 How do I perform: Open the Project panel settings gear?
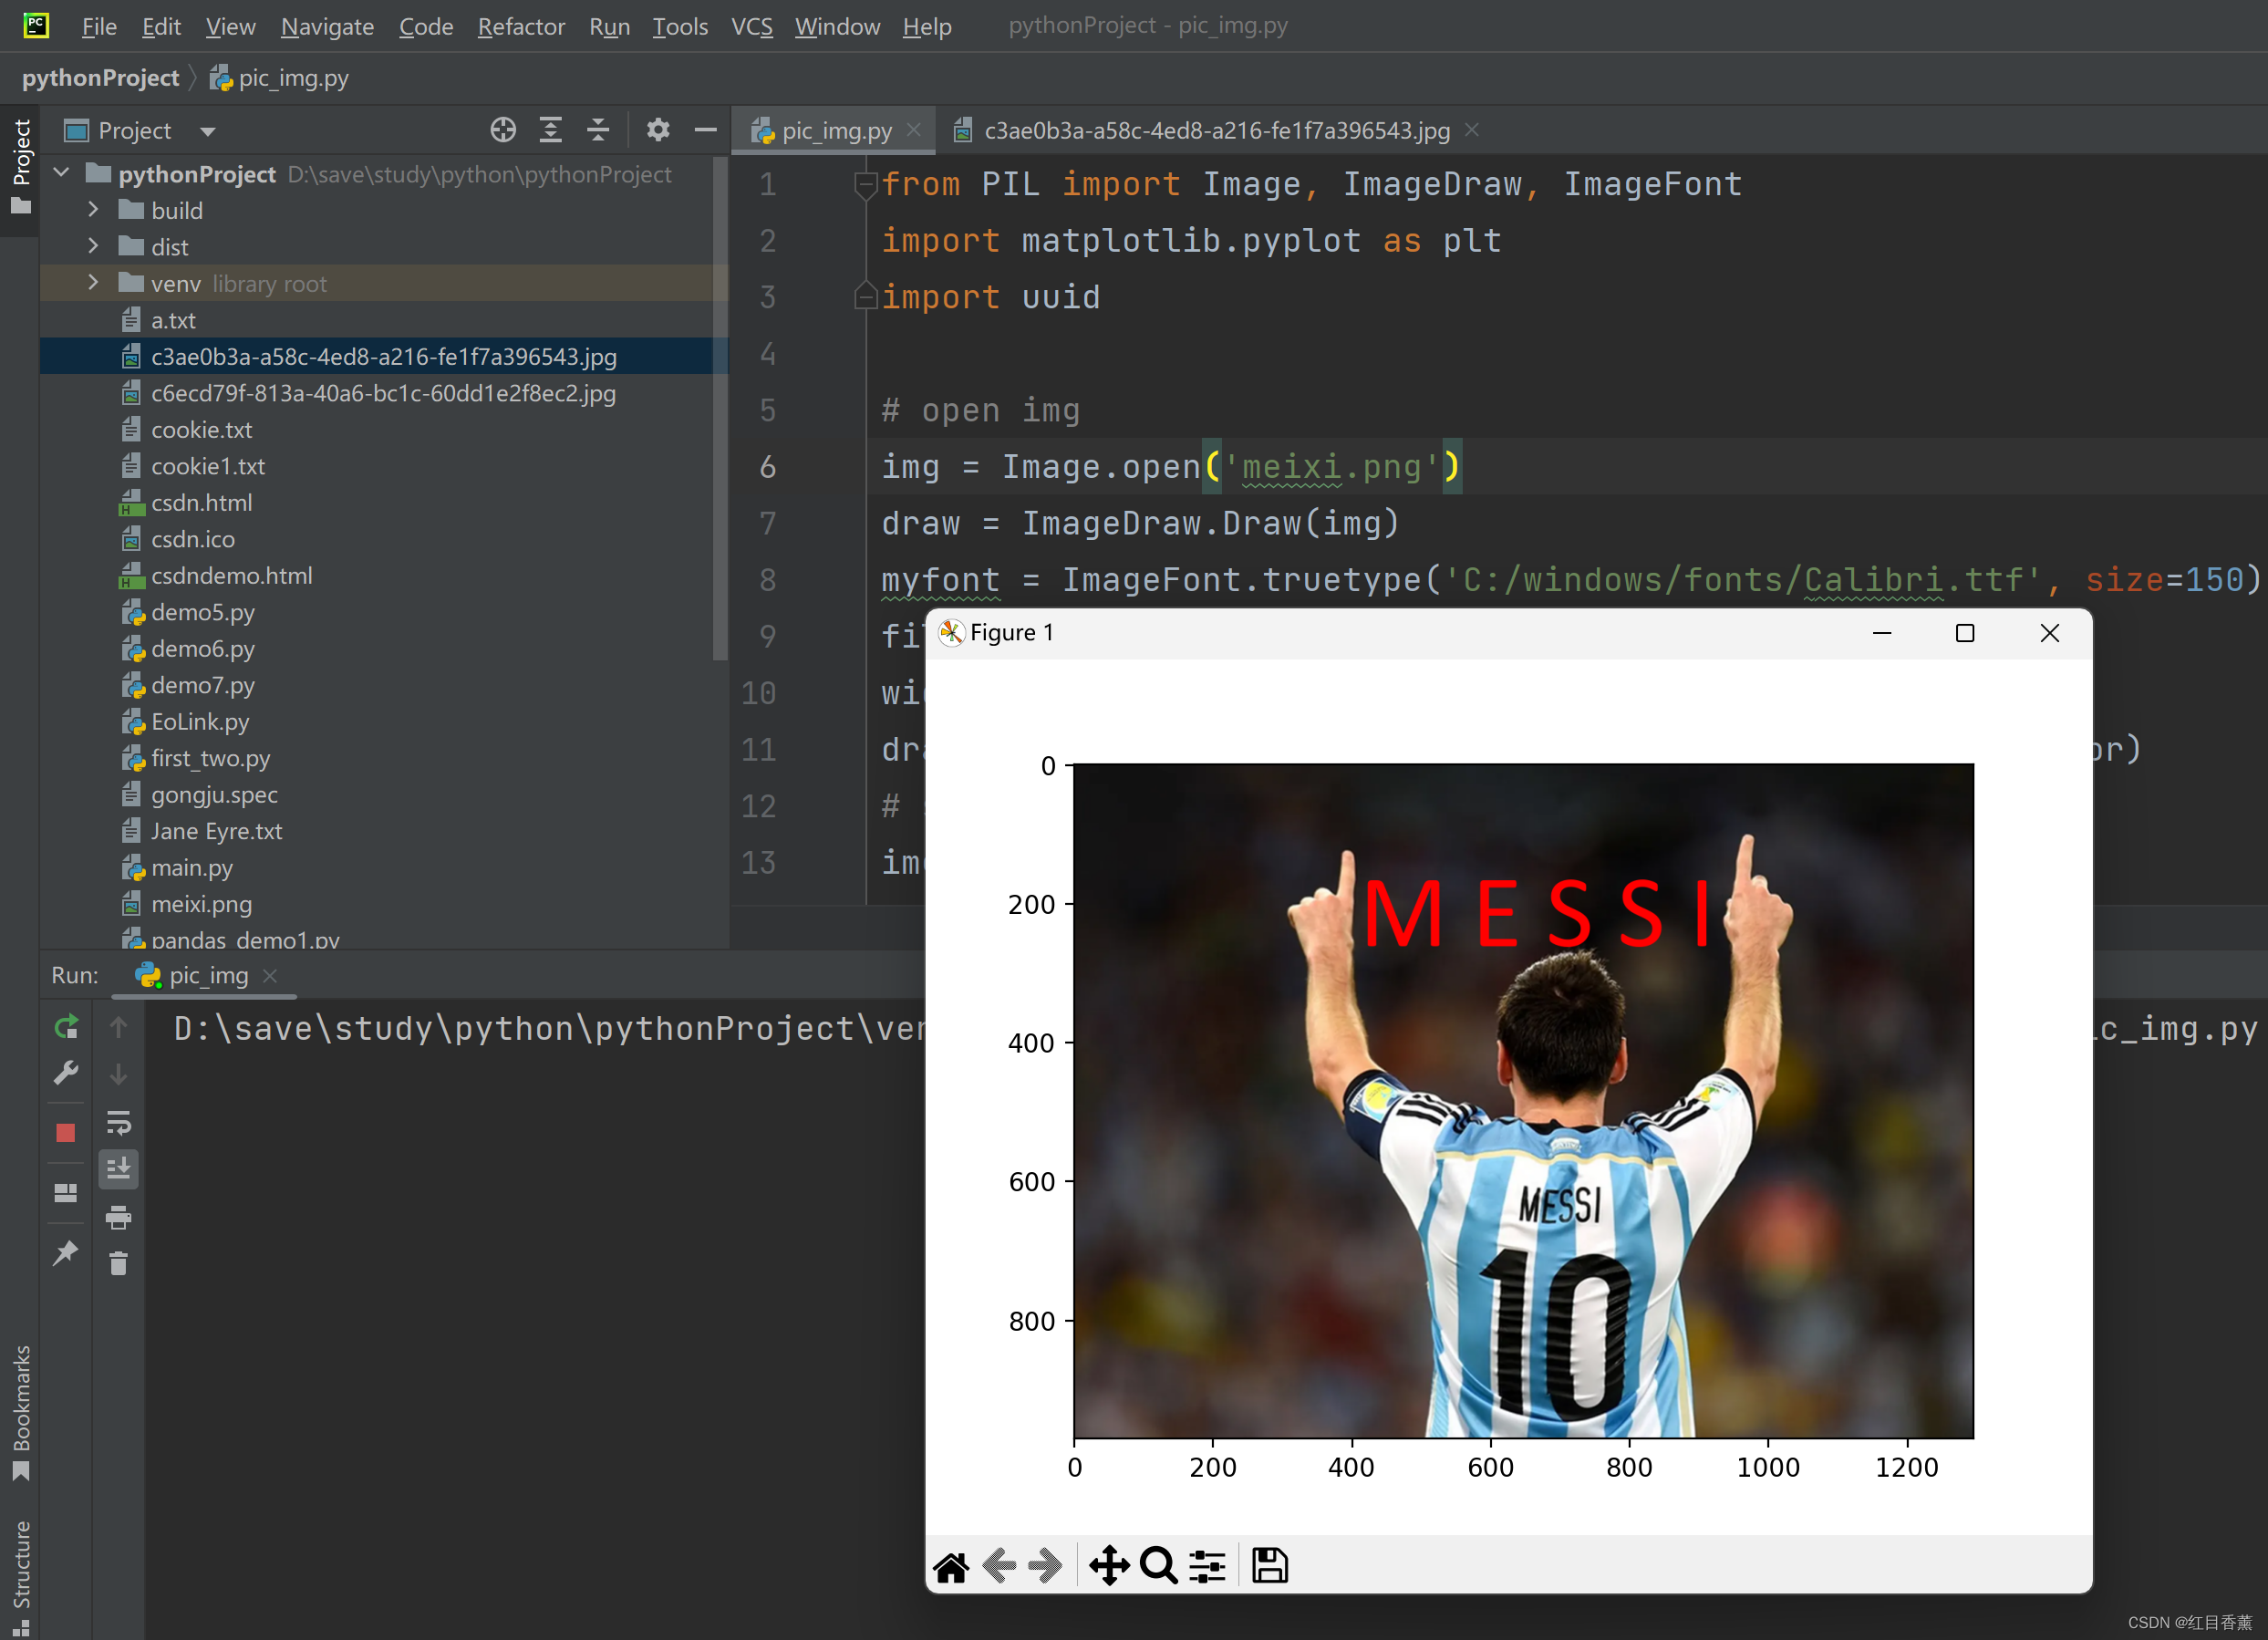[657, 130]
